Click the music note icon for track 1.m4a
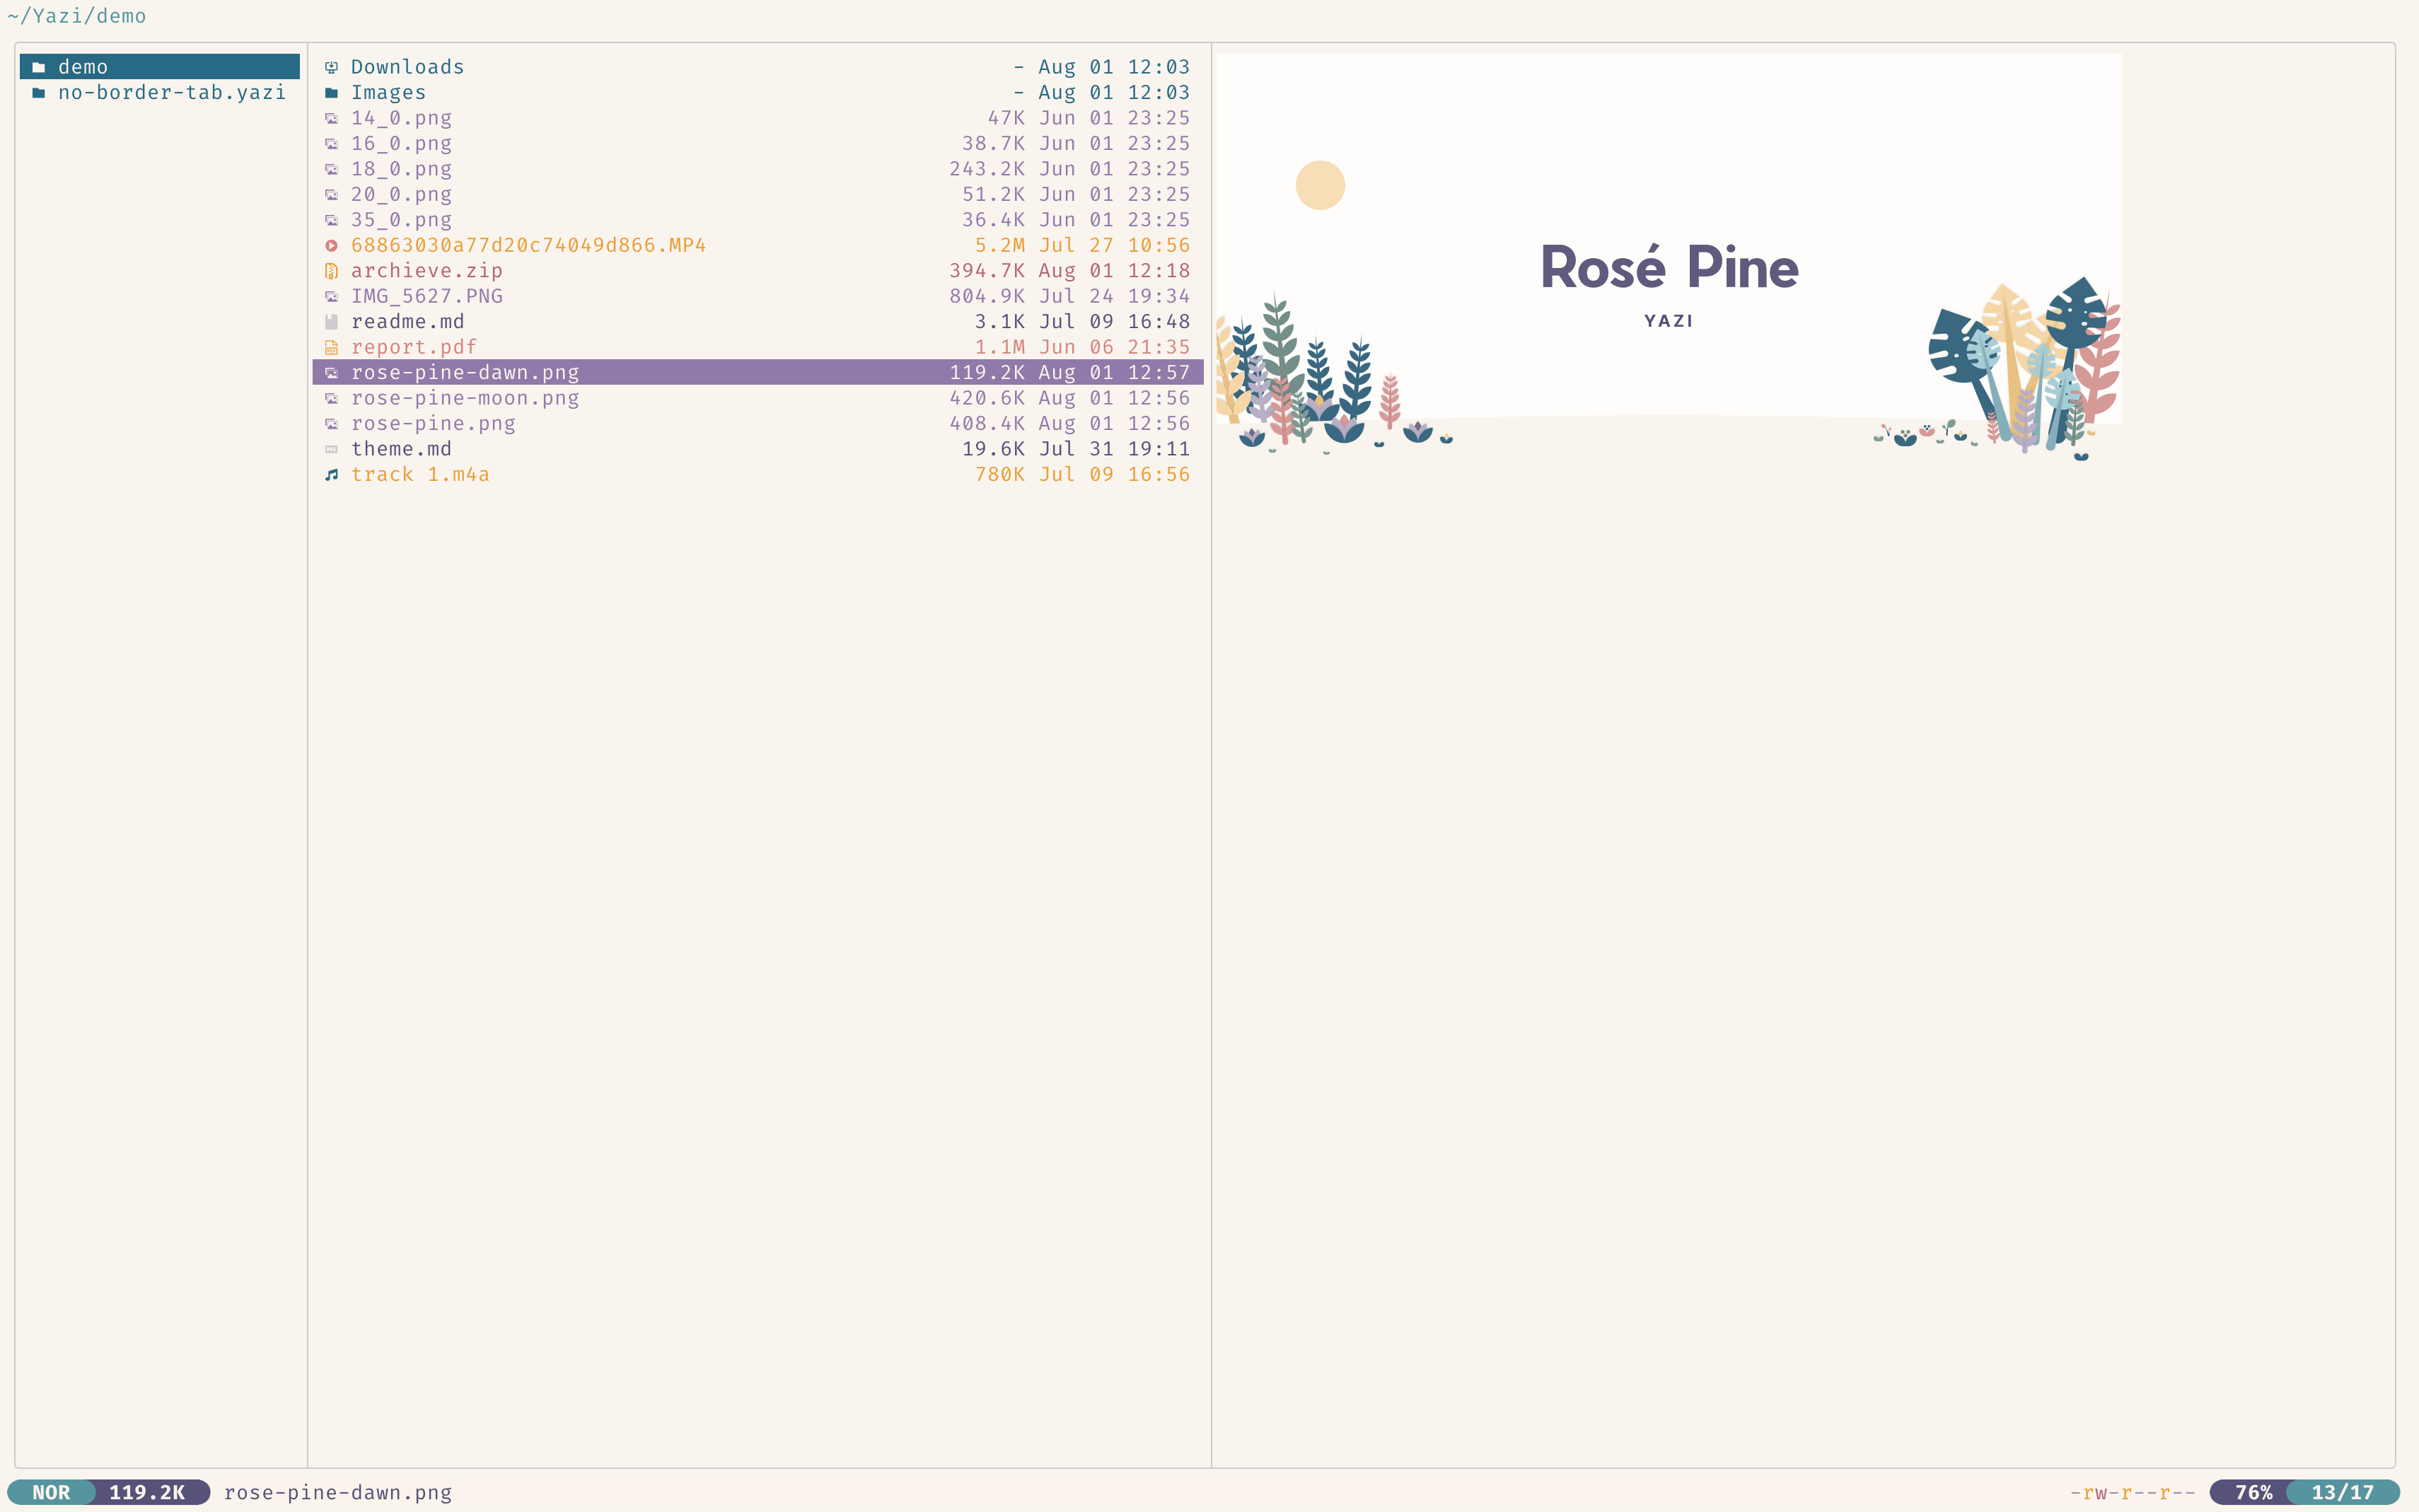The image size is (2419, 1512). pyautogui.click(x=331, y=475)
